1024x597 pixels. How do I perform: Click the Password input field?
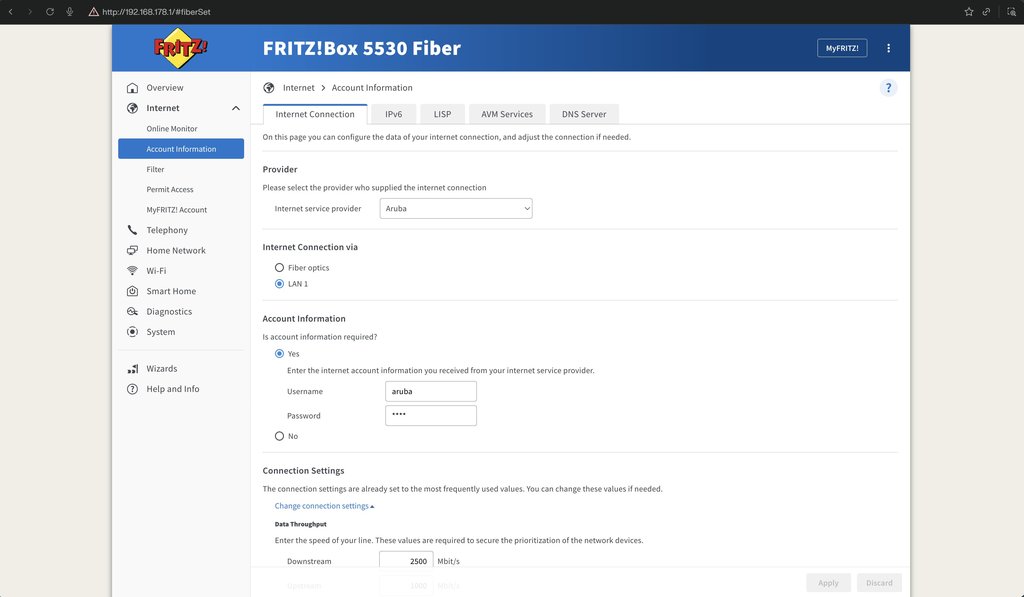pos(430,415)
